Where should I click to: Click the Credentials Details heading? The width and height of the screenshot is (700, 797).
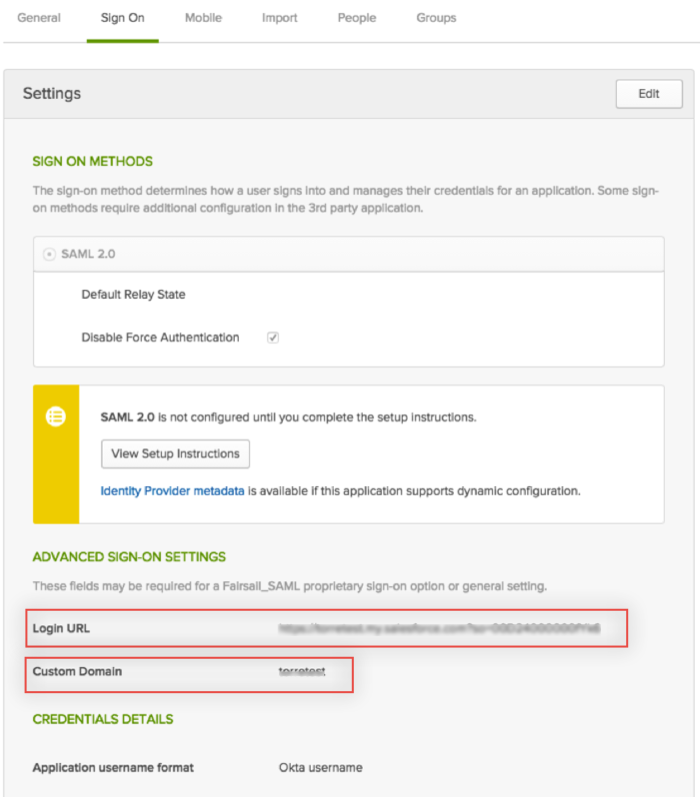point(102,719)
